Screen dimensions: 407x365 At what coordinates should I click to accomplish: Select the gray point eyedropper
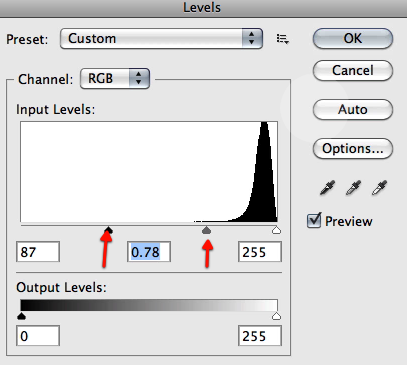[353, 187]
